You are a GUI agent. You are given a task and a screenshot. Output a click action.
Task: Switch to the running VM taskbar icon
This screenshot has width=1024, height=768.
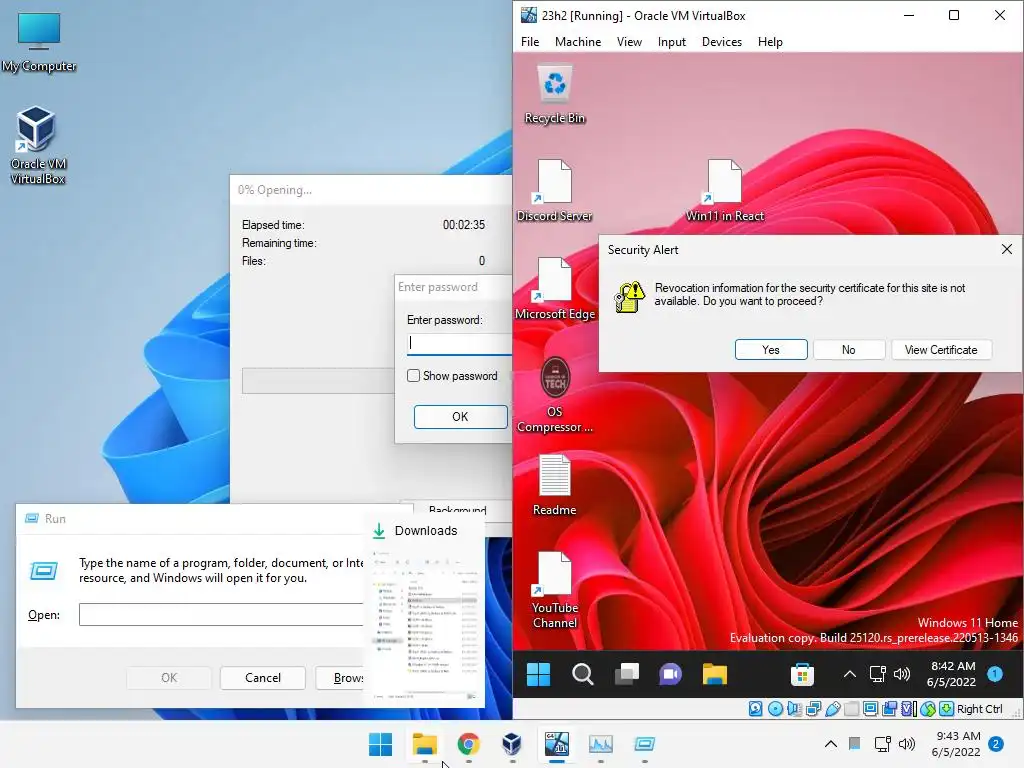pyautogui.click(x=556, y=744)
